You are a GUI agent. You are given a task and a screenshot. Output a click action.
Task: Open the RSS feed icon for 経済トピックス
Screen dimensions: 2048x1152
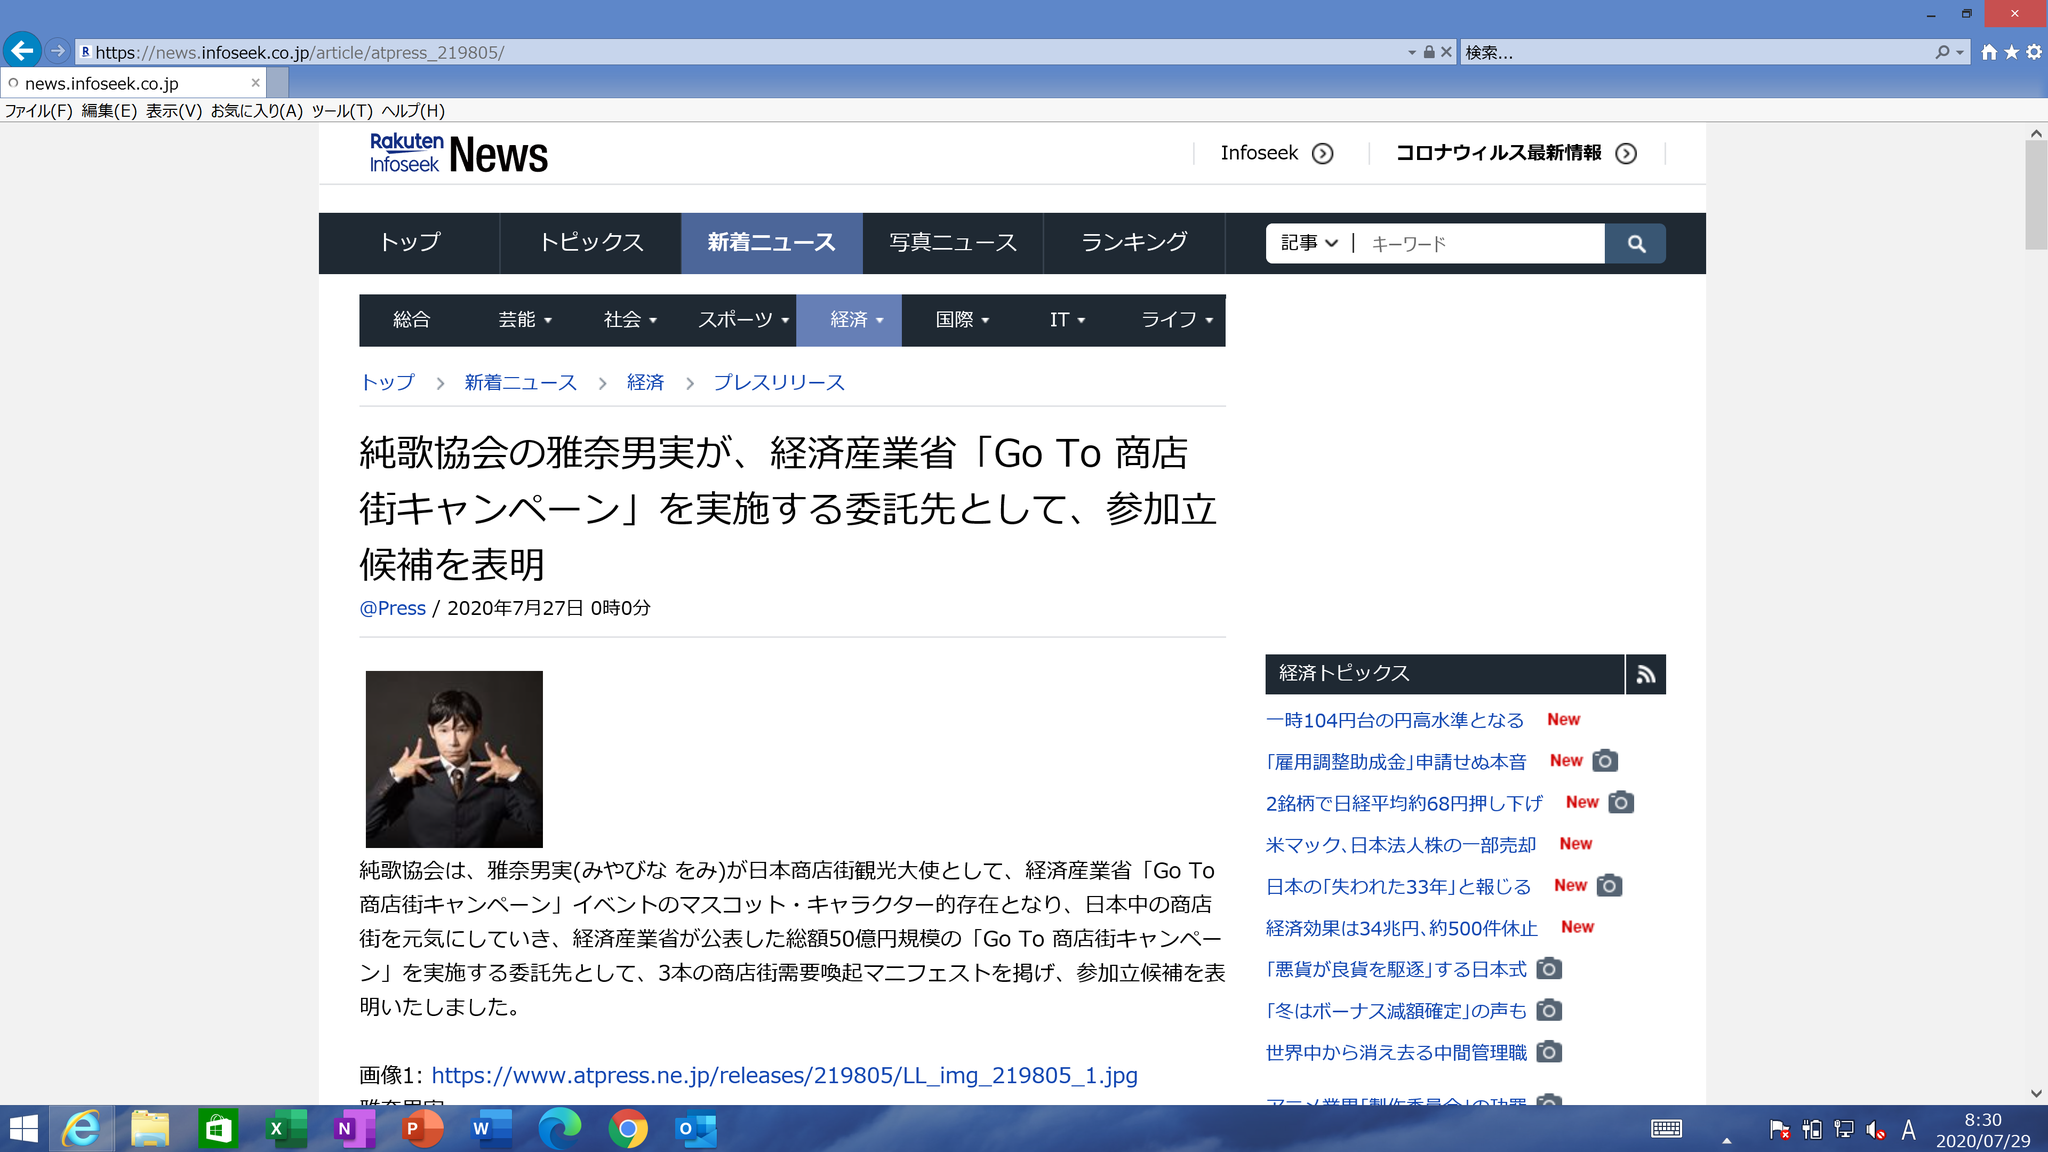tap(1645, 674)
